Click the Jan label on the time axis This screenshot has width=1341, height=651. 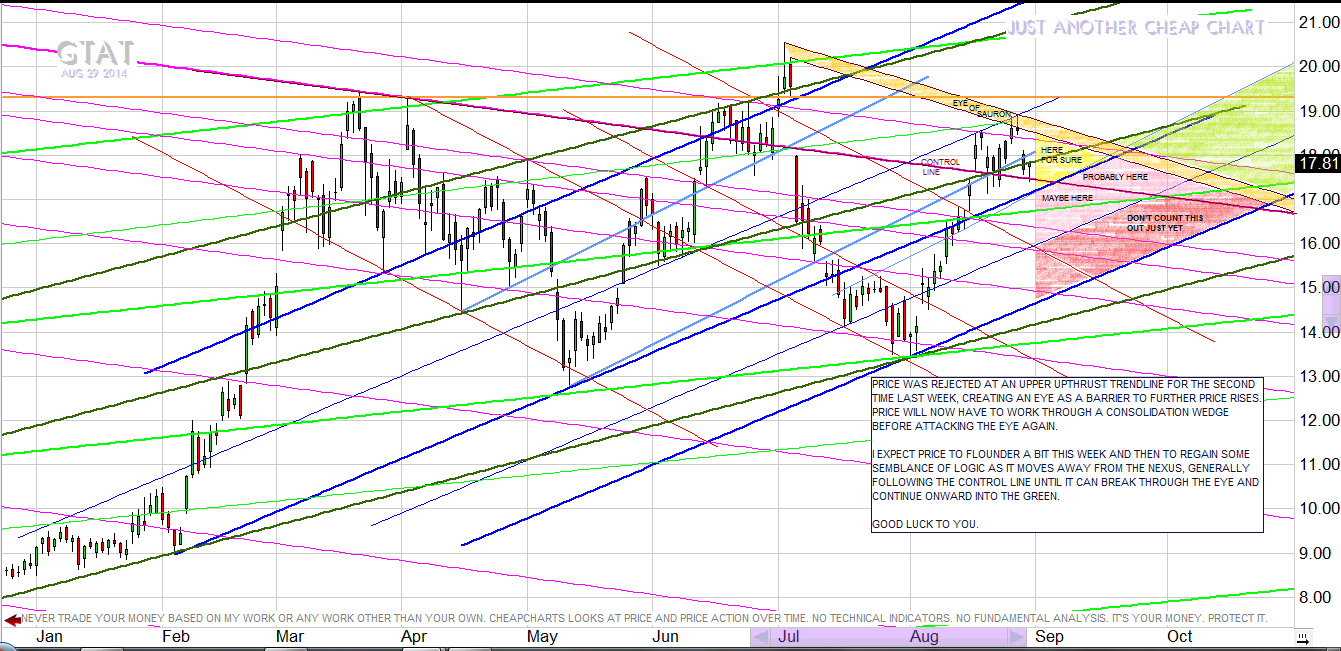tap(49, 637)
